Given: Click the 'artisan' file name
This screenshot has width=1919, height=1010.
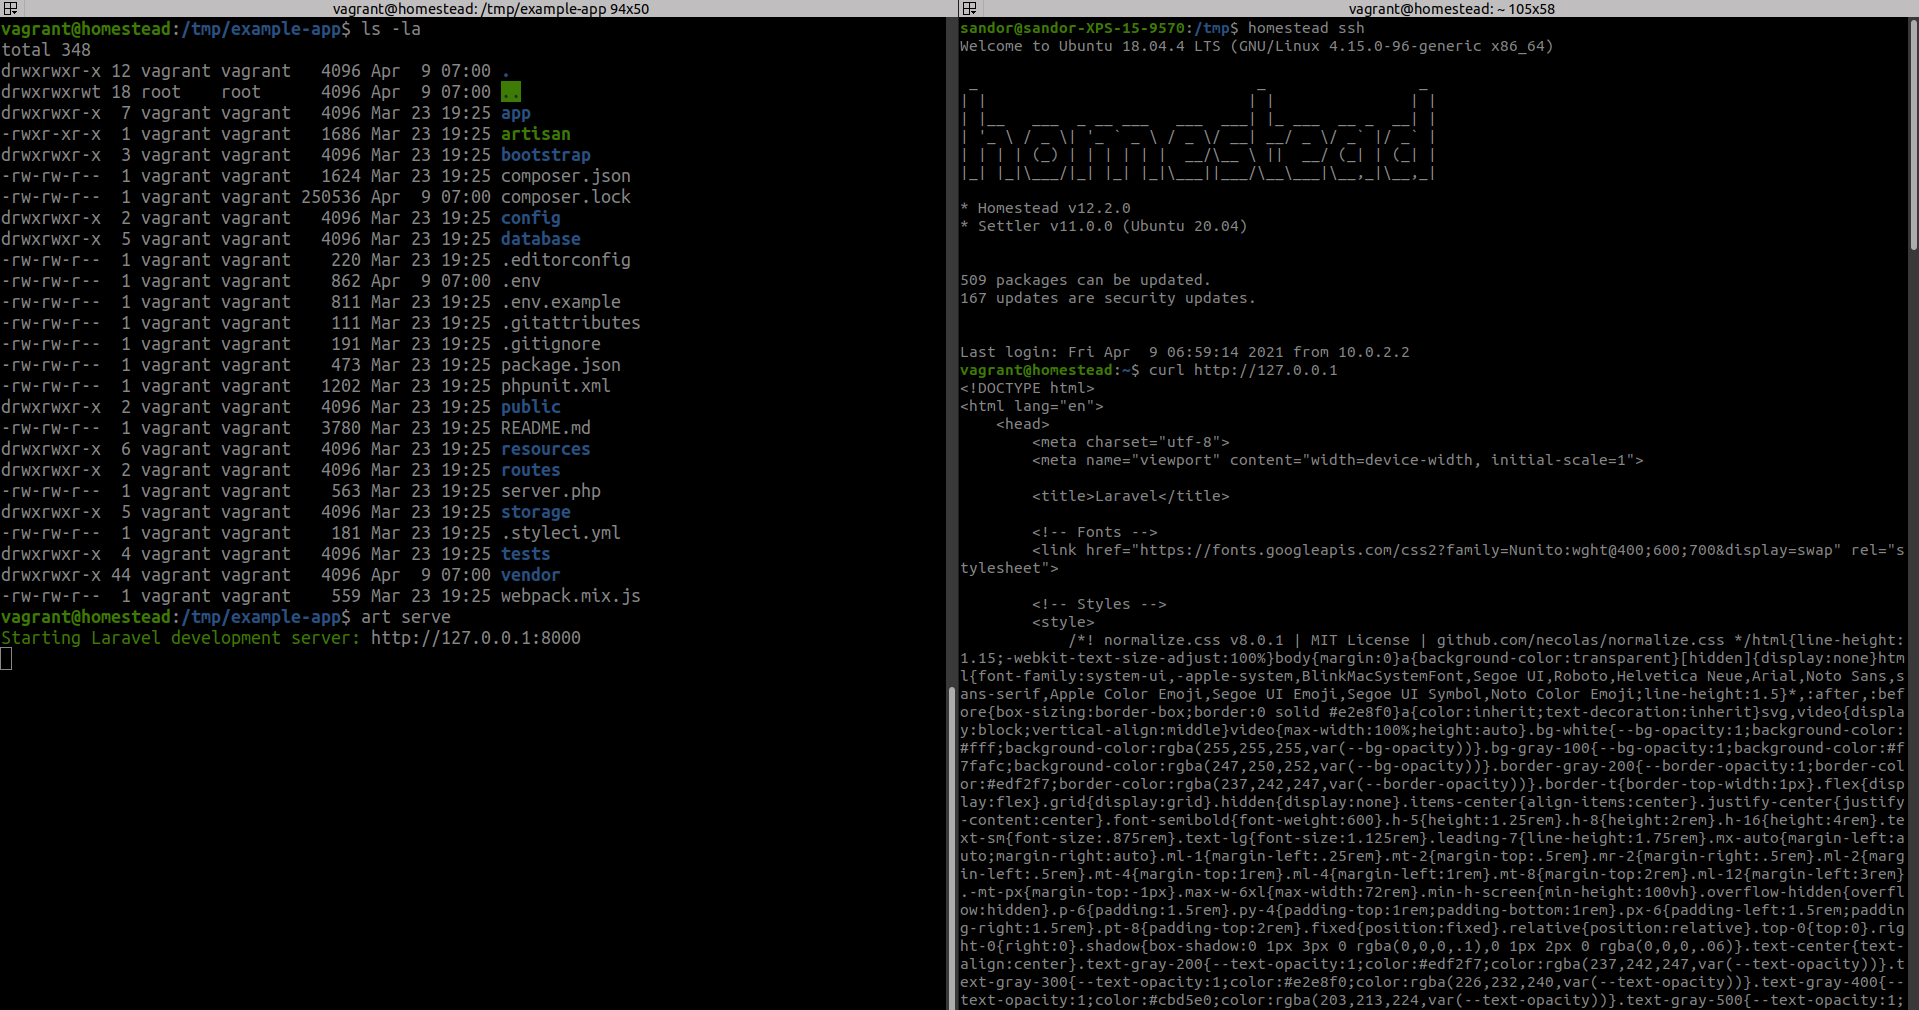Looking at the screenshot, I should click(x=536, y=134).
